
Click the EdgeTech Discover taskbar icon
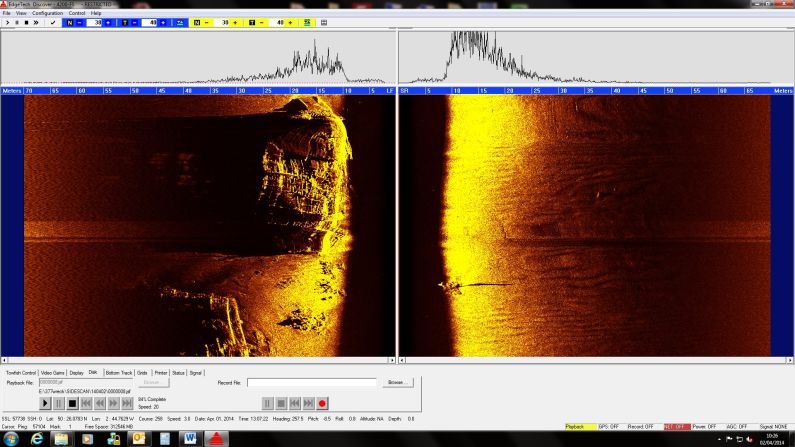(x=216, y=439)
